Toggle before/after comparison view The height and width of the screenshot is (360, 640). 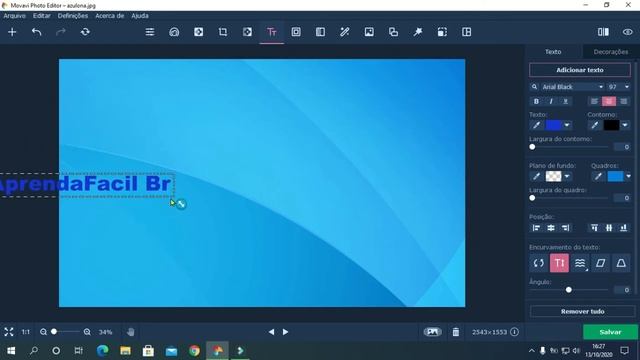[603, 32]
